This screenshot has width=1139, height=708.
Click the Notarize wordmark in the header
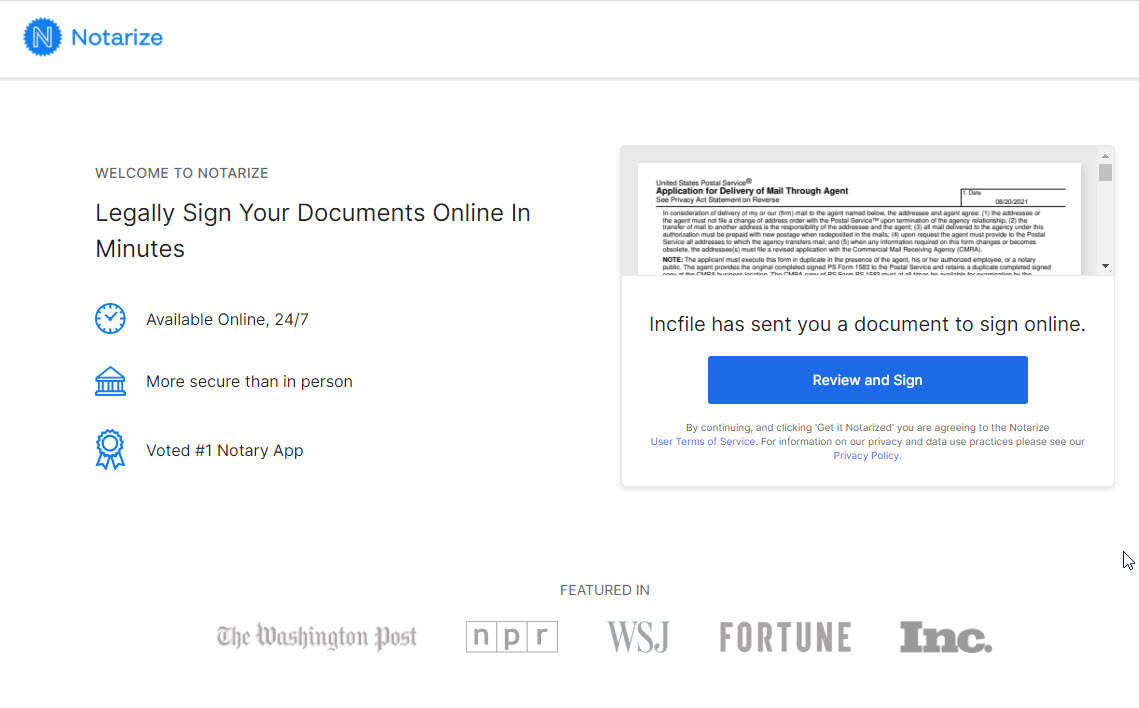click(x=117, y=38)
